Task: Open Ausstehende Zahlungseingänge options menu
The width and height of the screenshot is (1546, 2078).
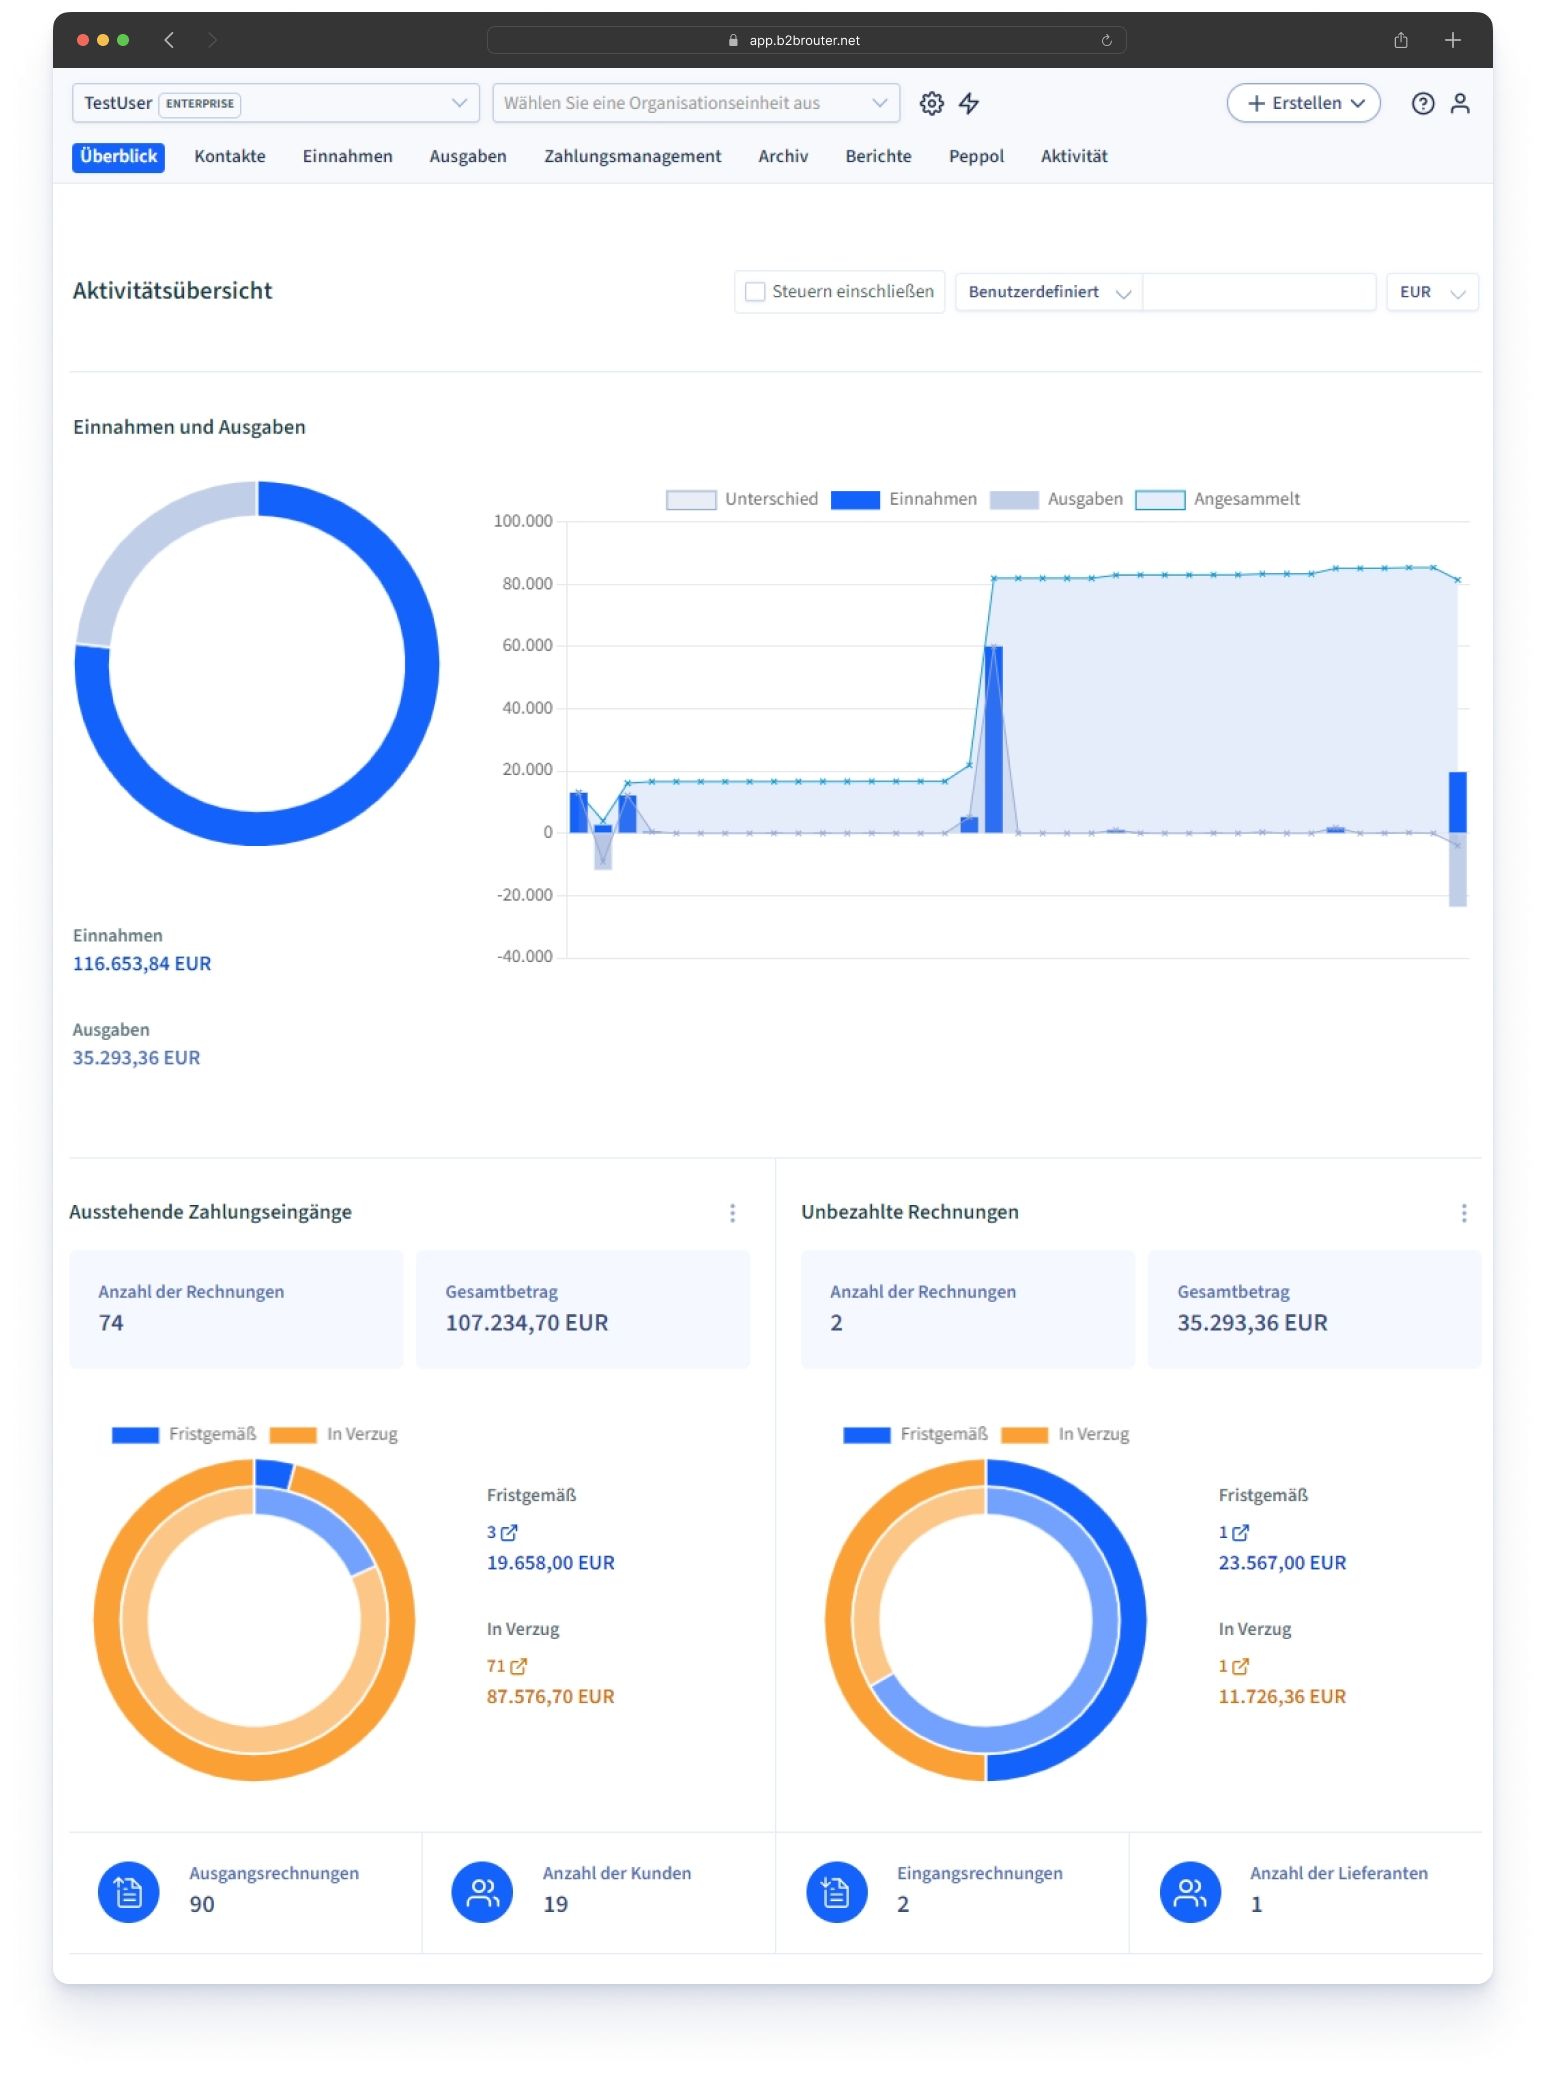Action: 732,1213
